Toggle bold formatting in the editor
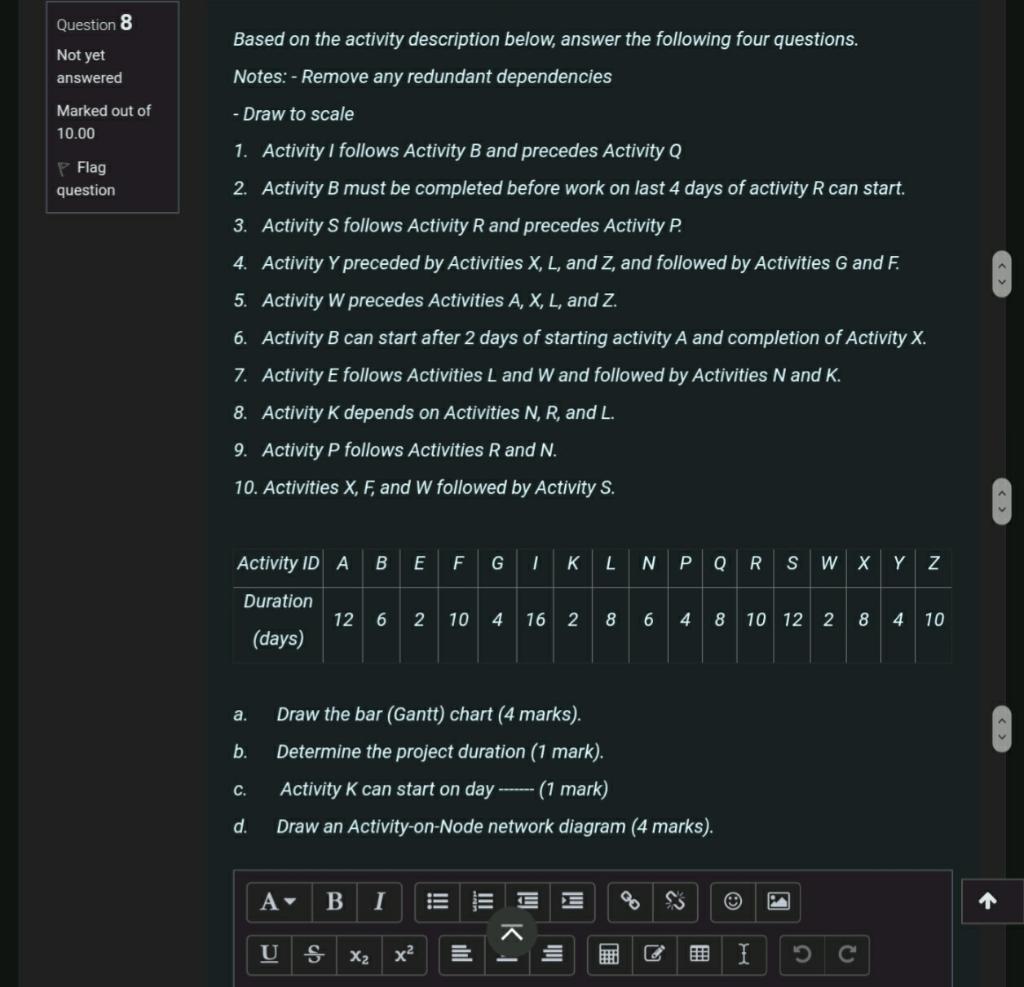This screenshot has height=987, width=1024. pos(333,901)
